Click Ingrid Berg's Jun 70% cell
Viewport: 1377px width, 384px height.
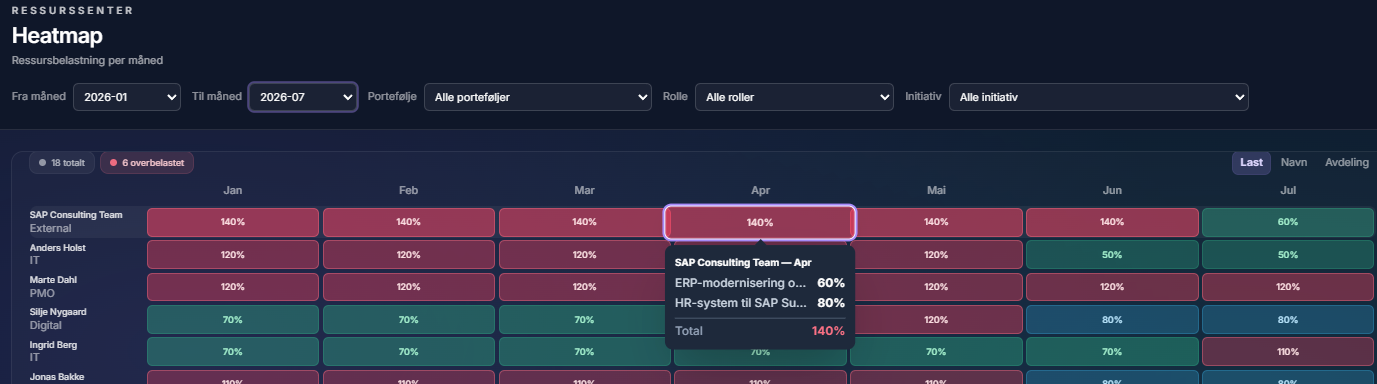coord(1112,351)
